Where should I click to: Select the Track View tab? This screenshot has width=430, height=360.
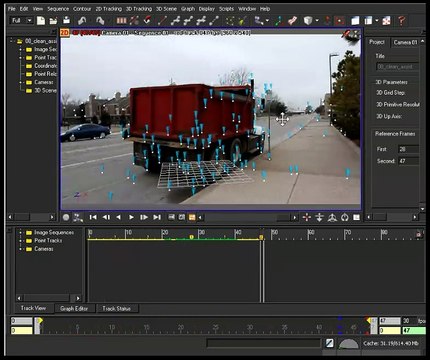[x=33, y=308]
